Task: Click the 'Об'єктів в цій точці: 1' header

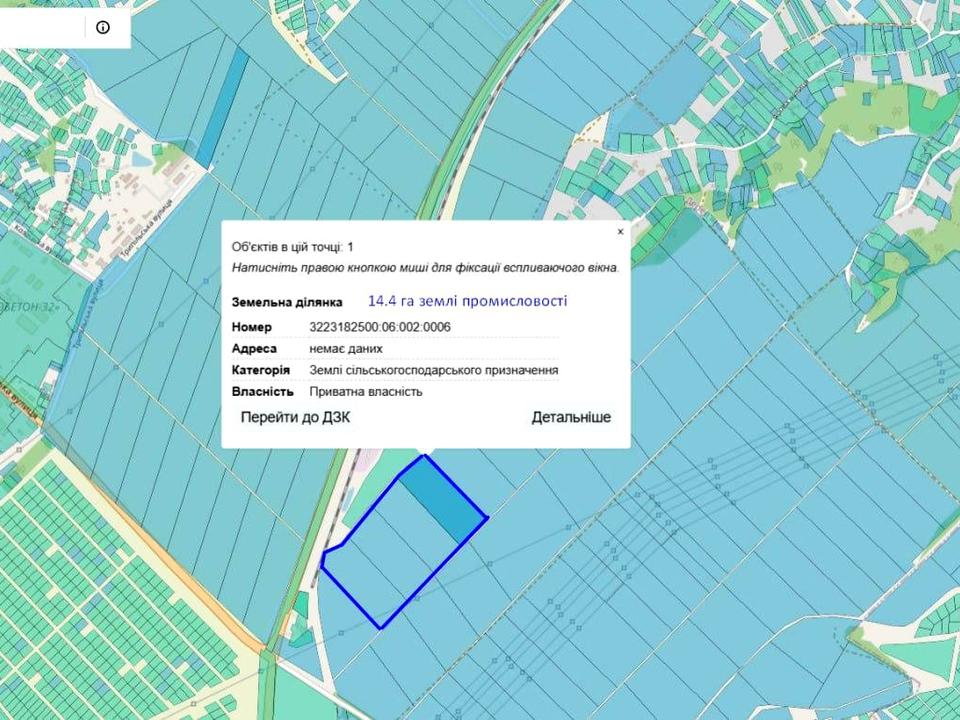Action: (292, 246)
